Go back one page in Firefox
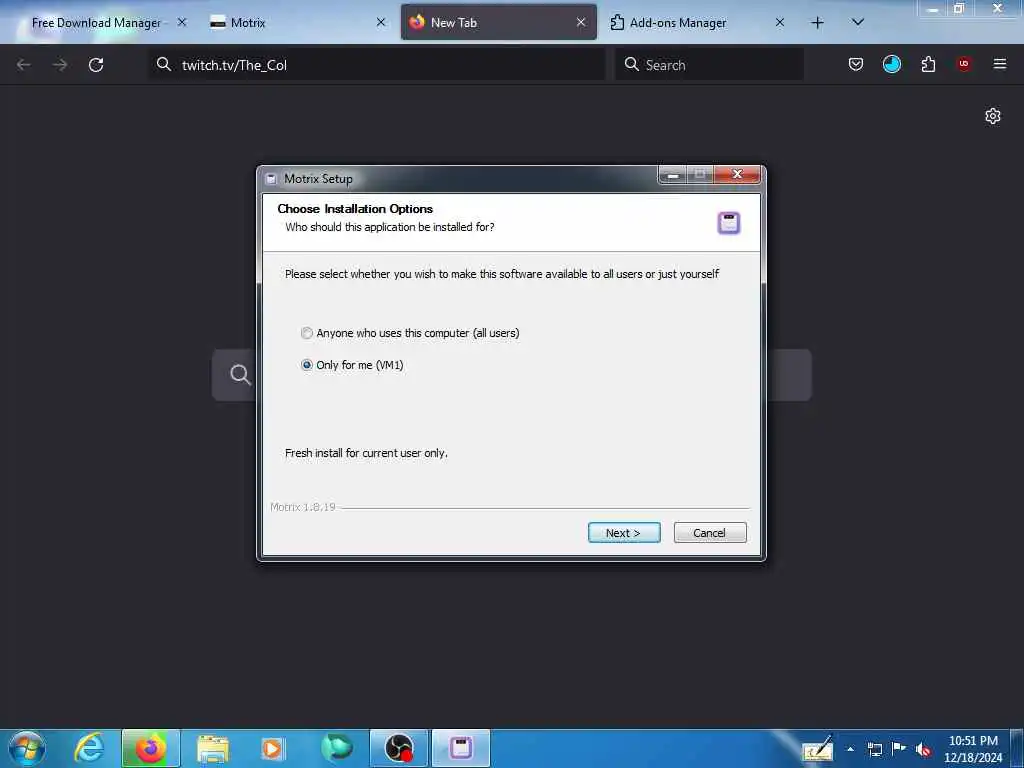This screenshot has width=1024, height=768. coord(24,65)
